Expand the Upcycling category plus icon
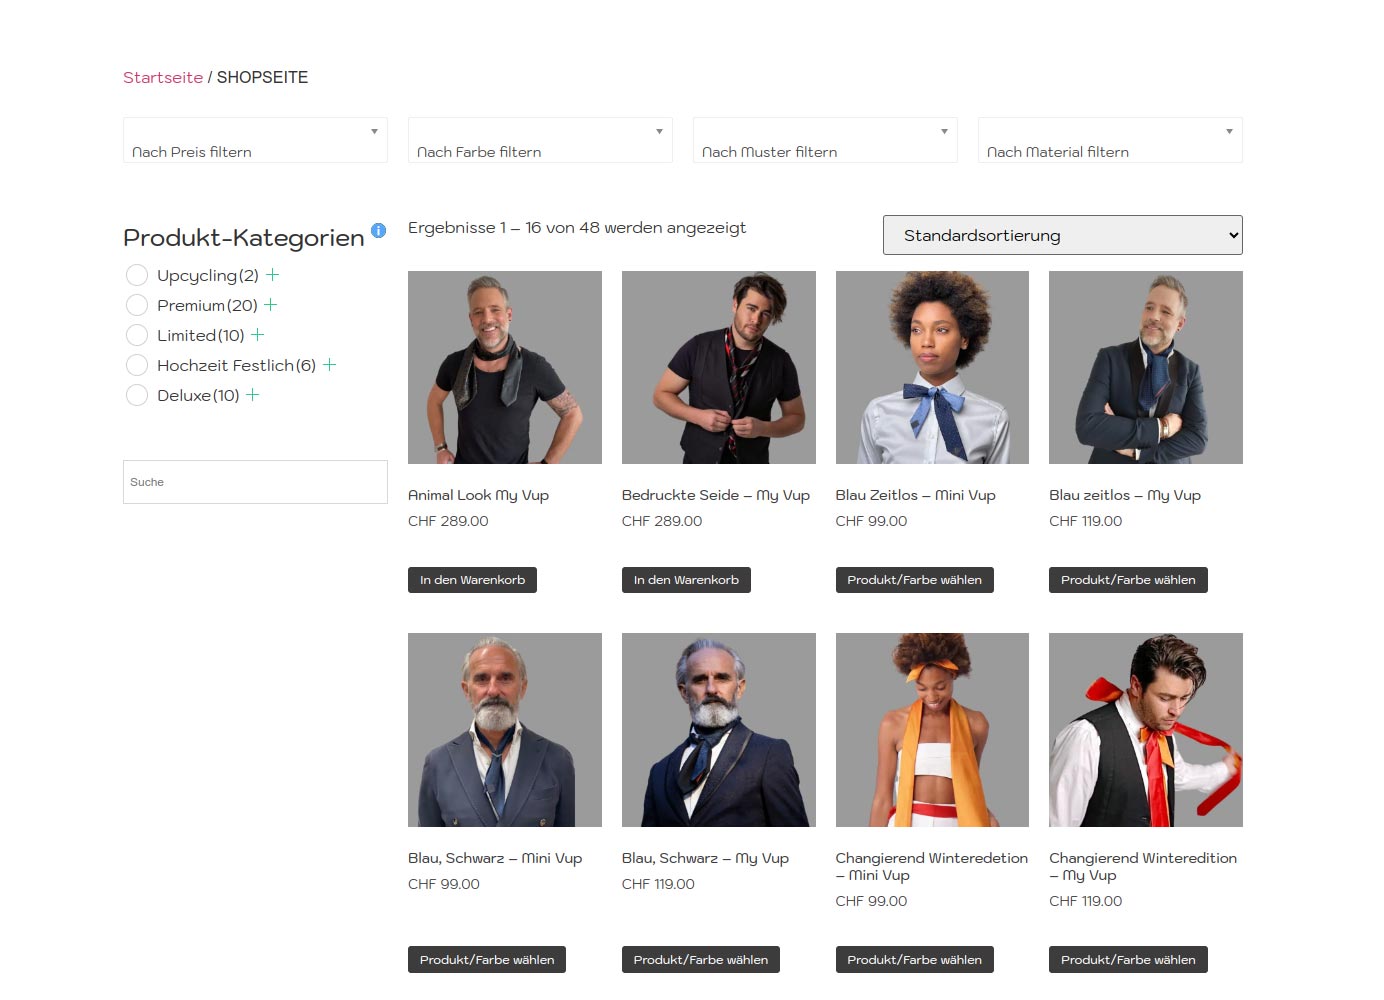 coord(272,275)
